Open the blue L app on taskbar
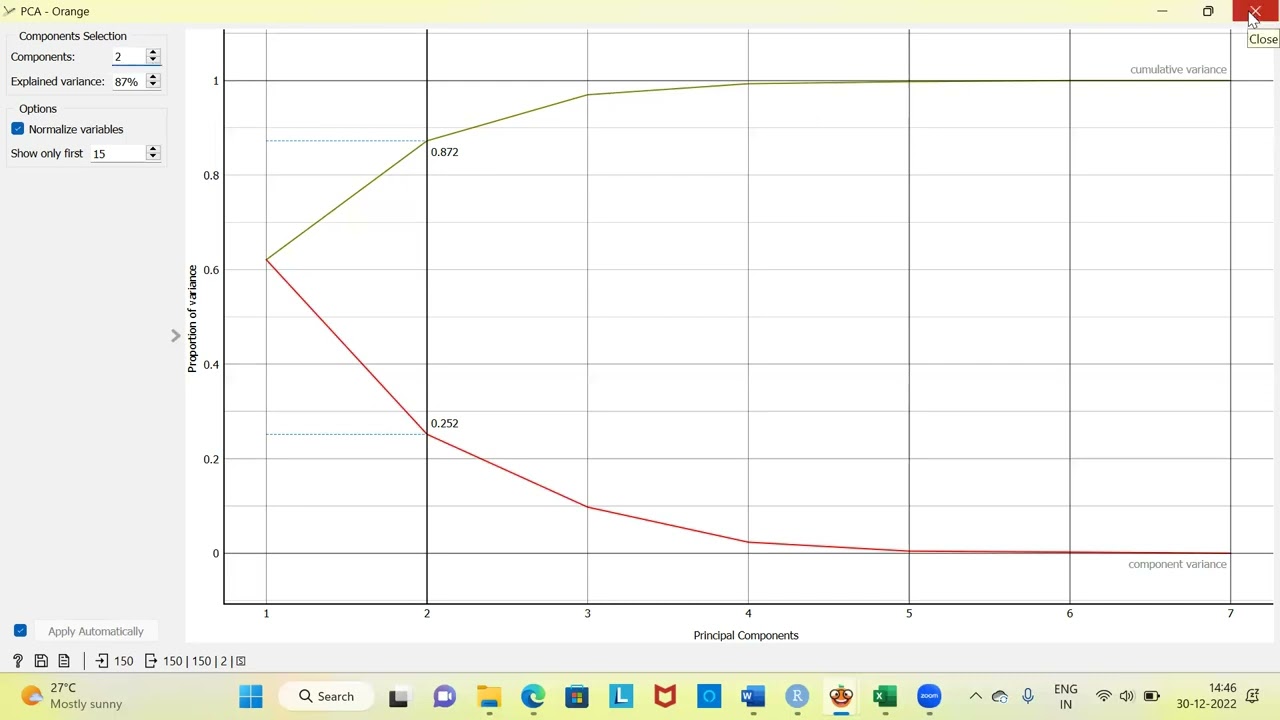Image resolution: width=1280 pixels, height=720 pixels. 621,696
